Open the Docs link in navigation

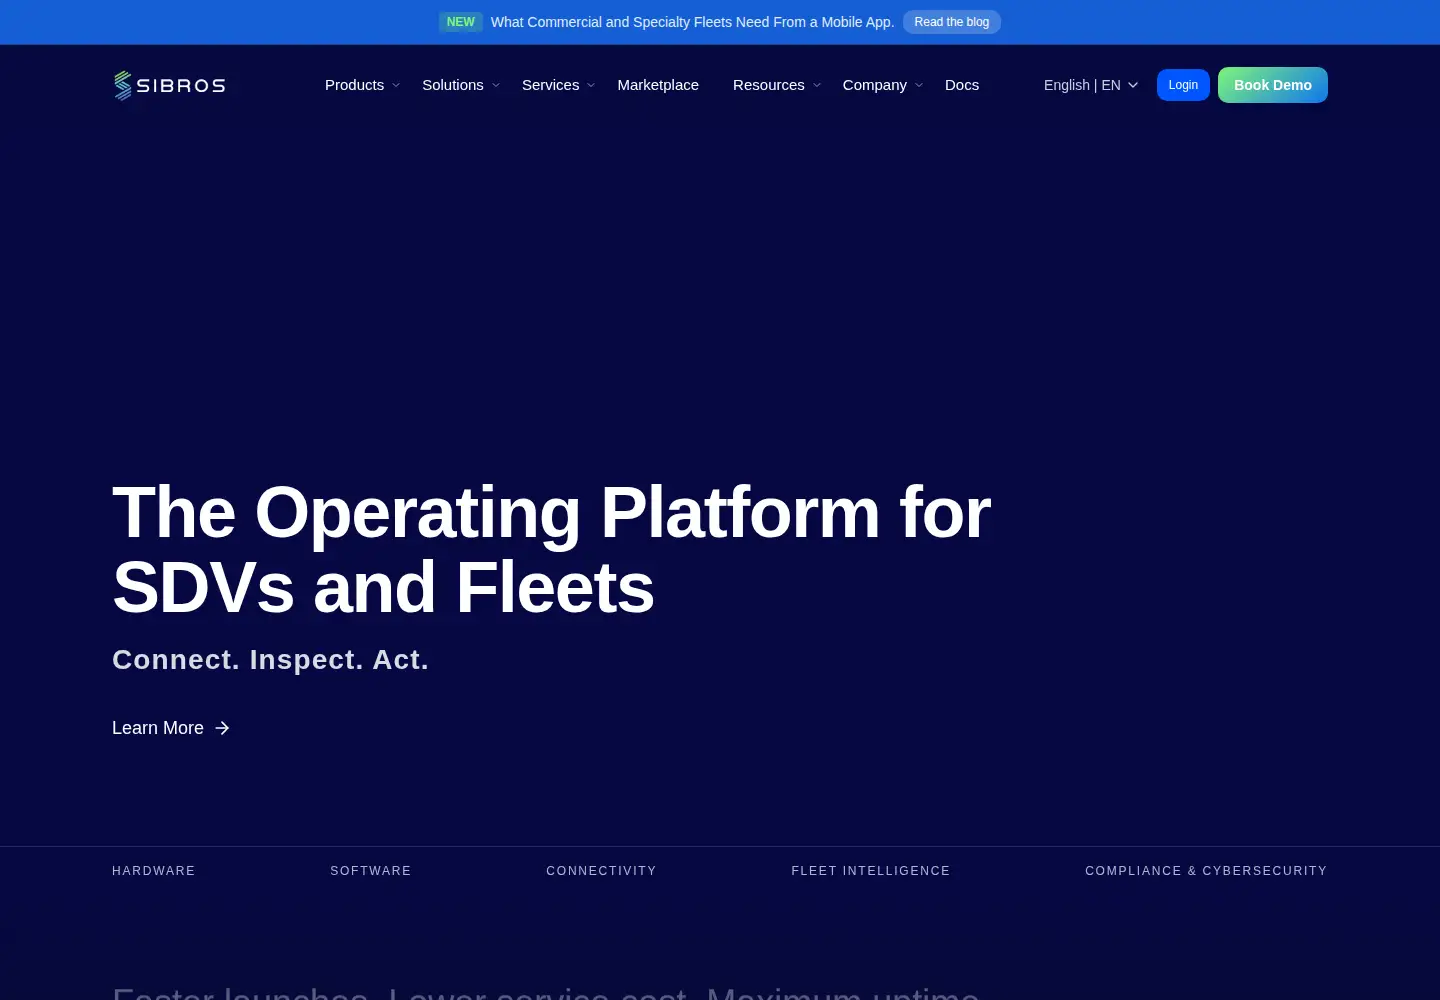962,85
